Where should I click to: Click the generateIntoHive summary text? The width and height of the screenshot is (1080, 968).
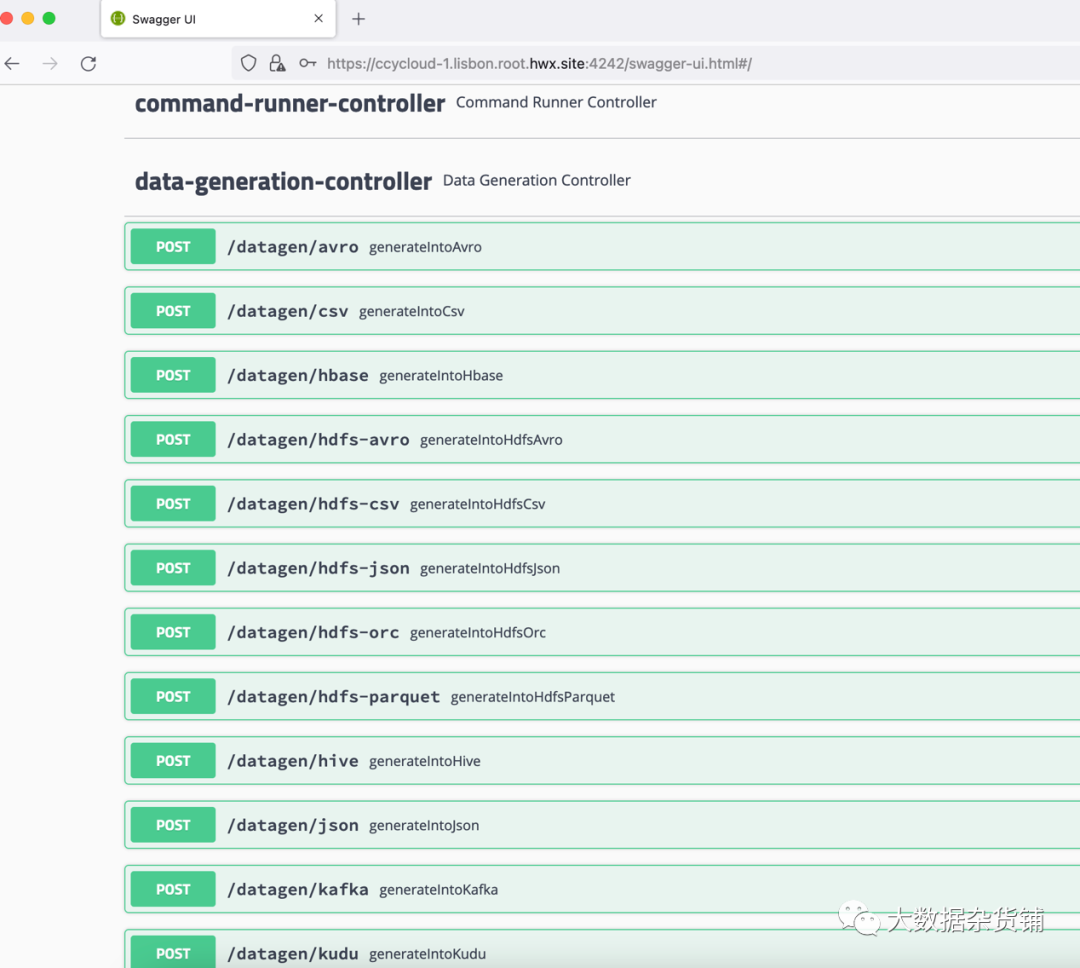425,761
